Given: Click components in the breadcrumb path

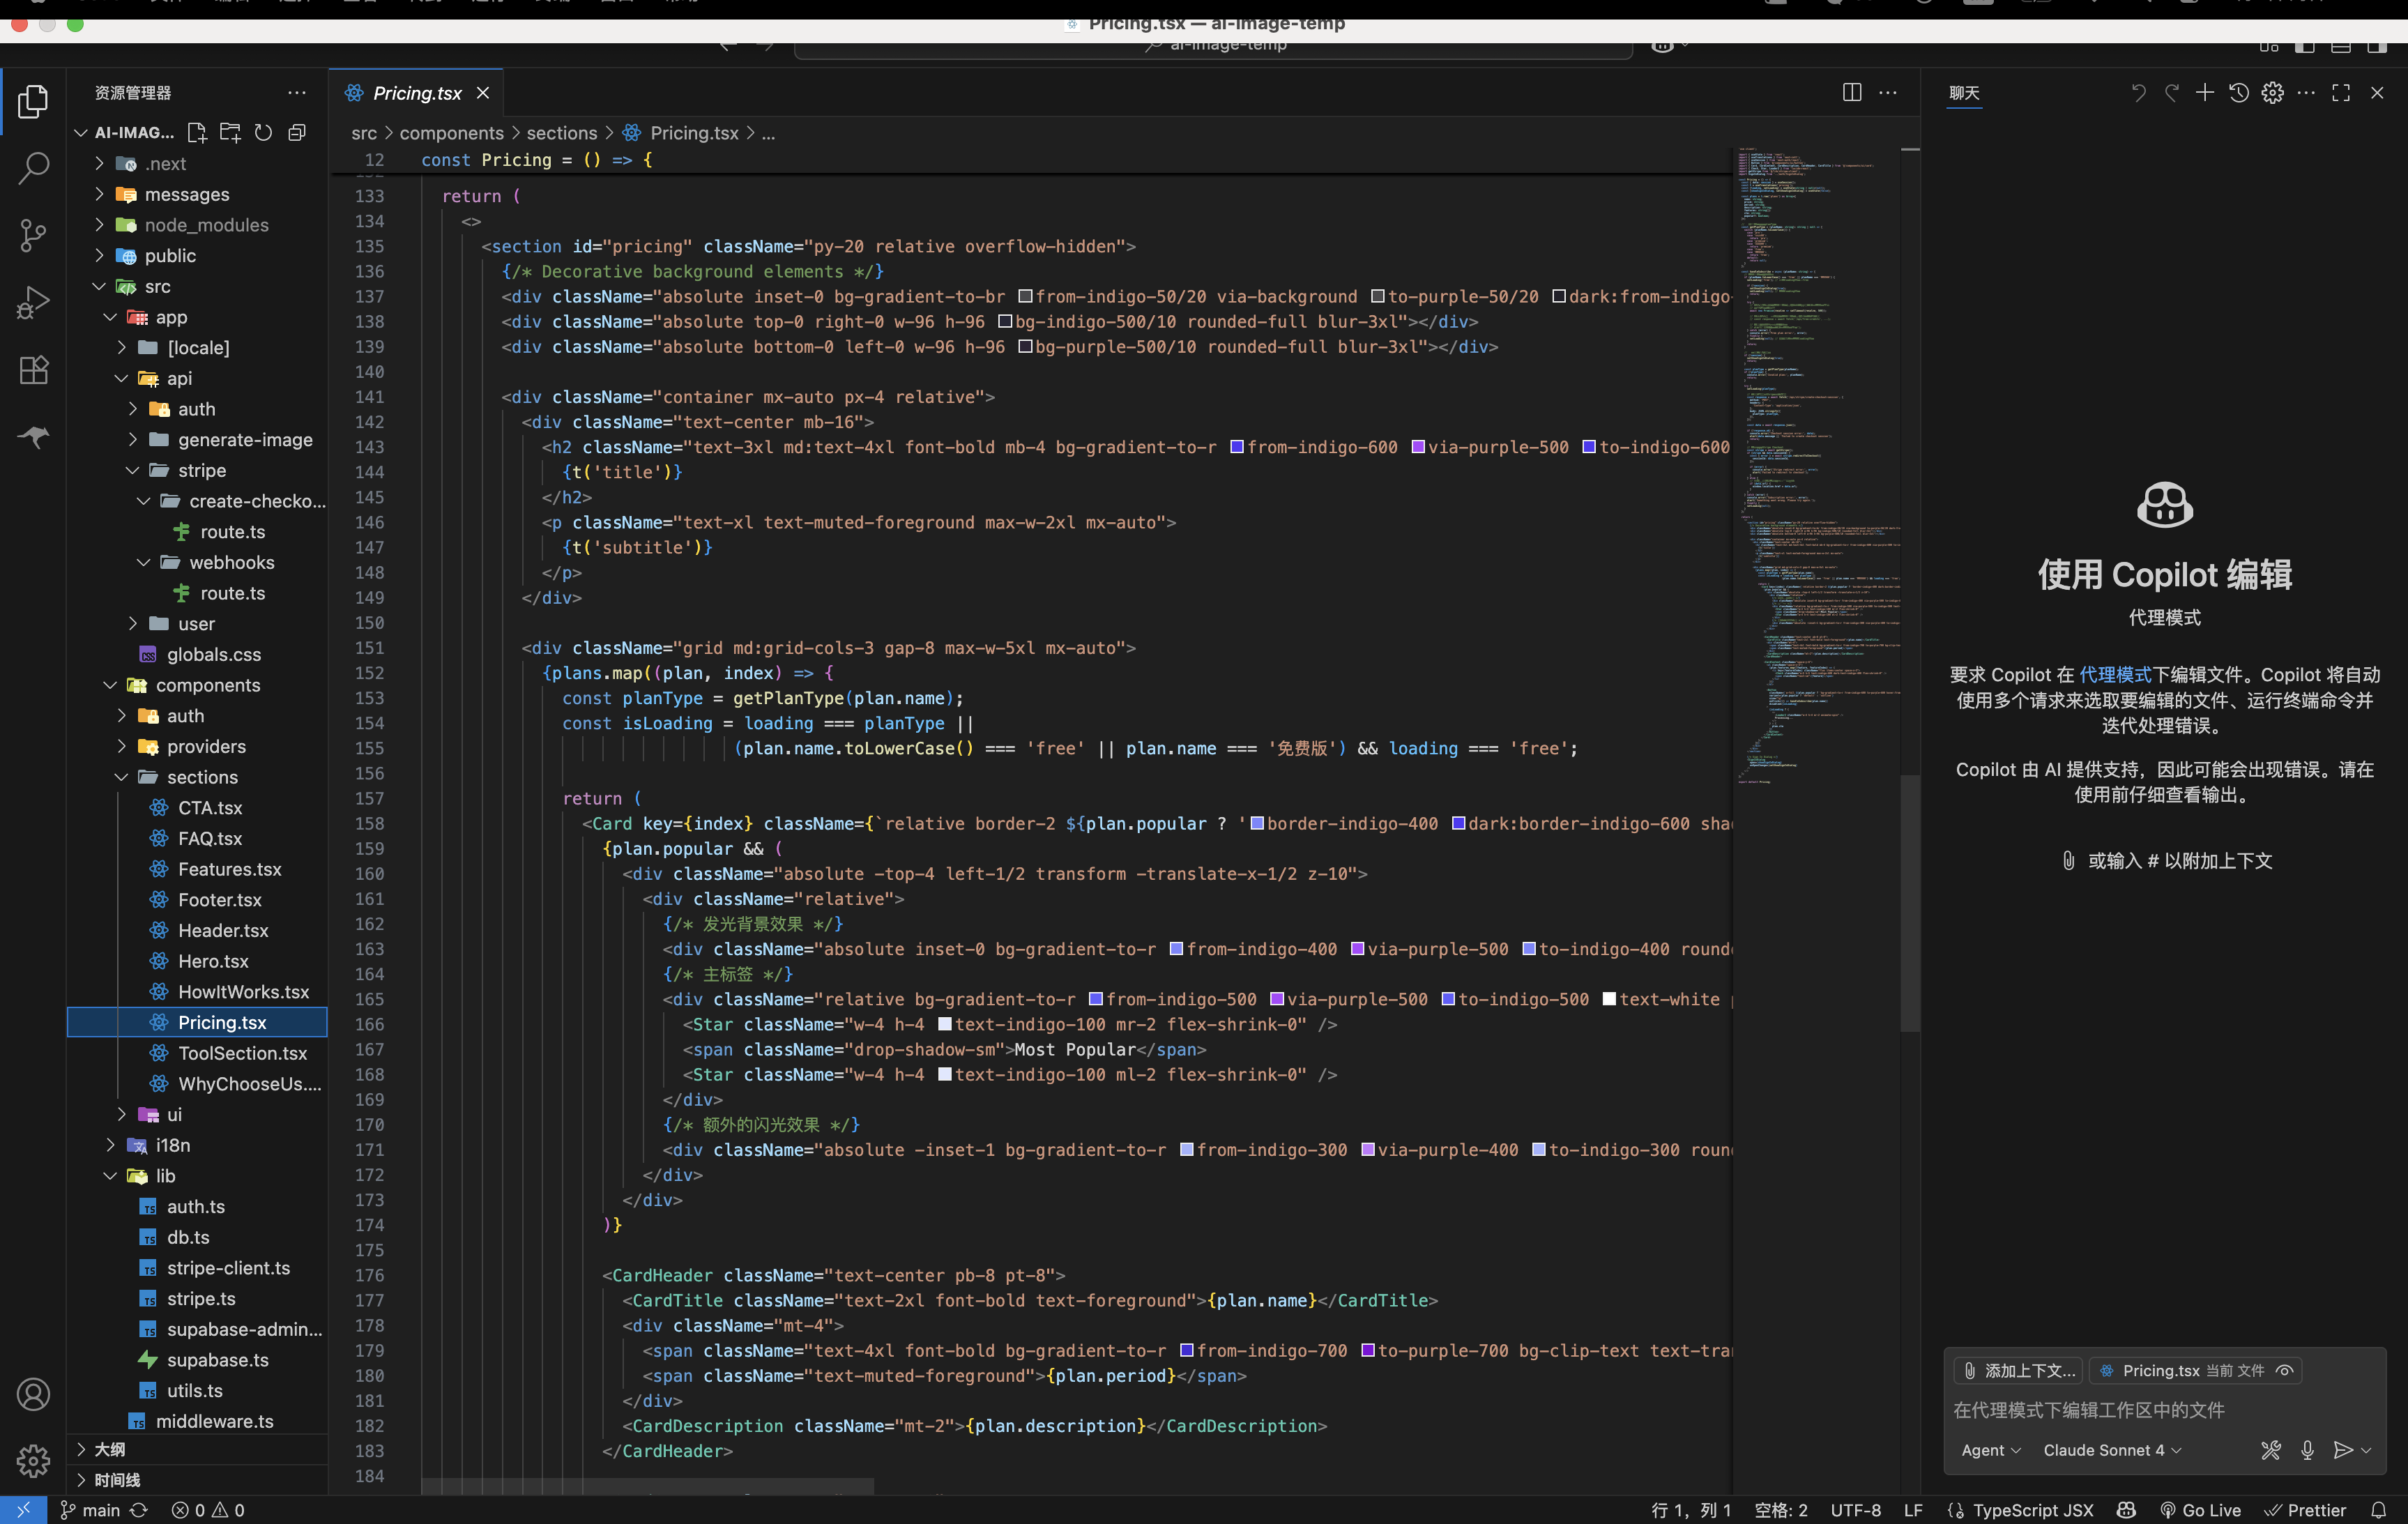Looking at the screenshot, I should click(x=451, y=133).
